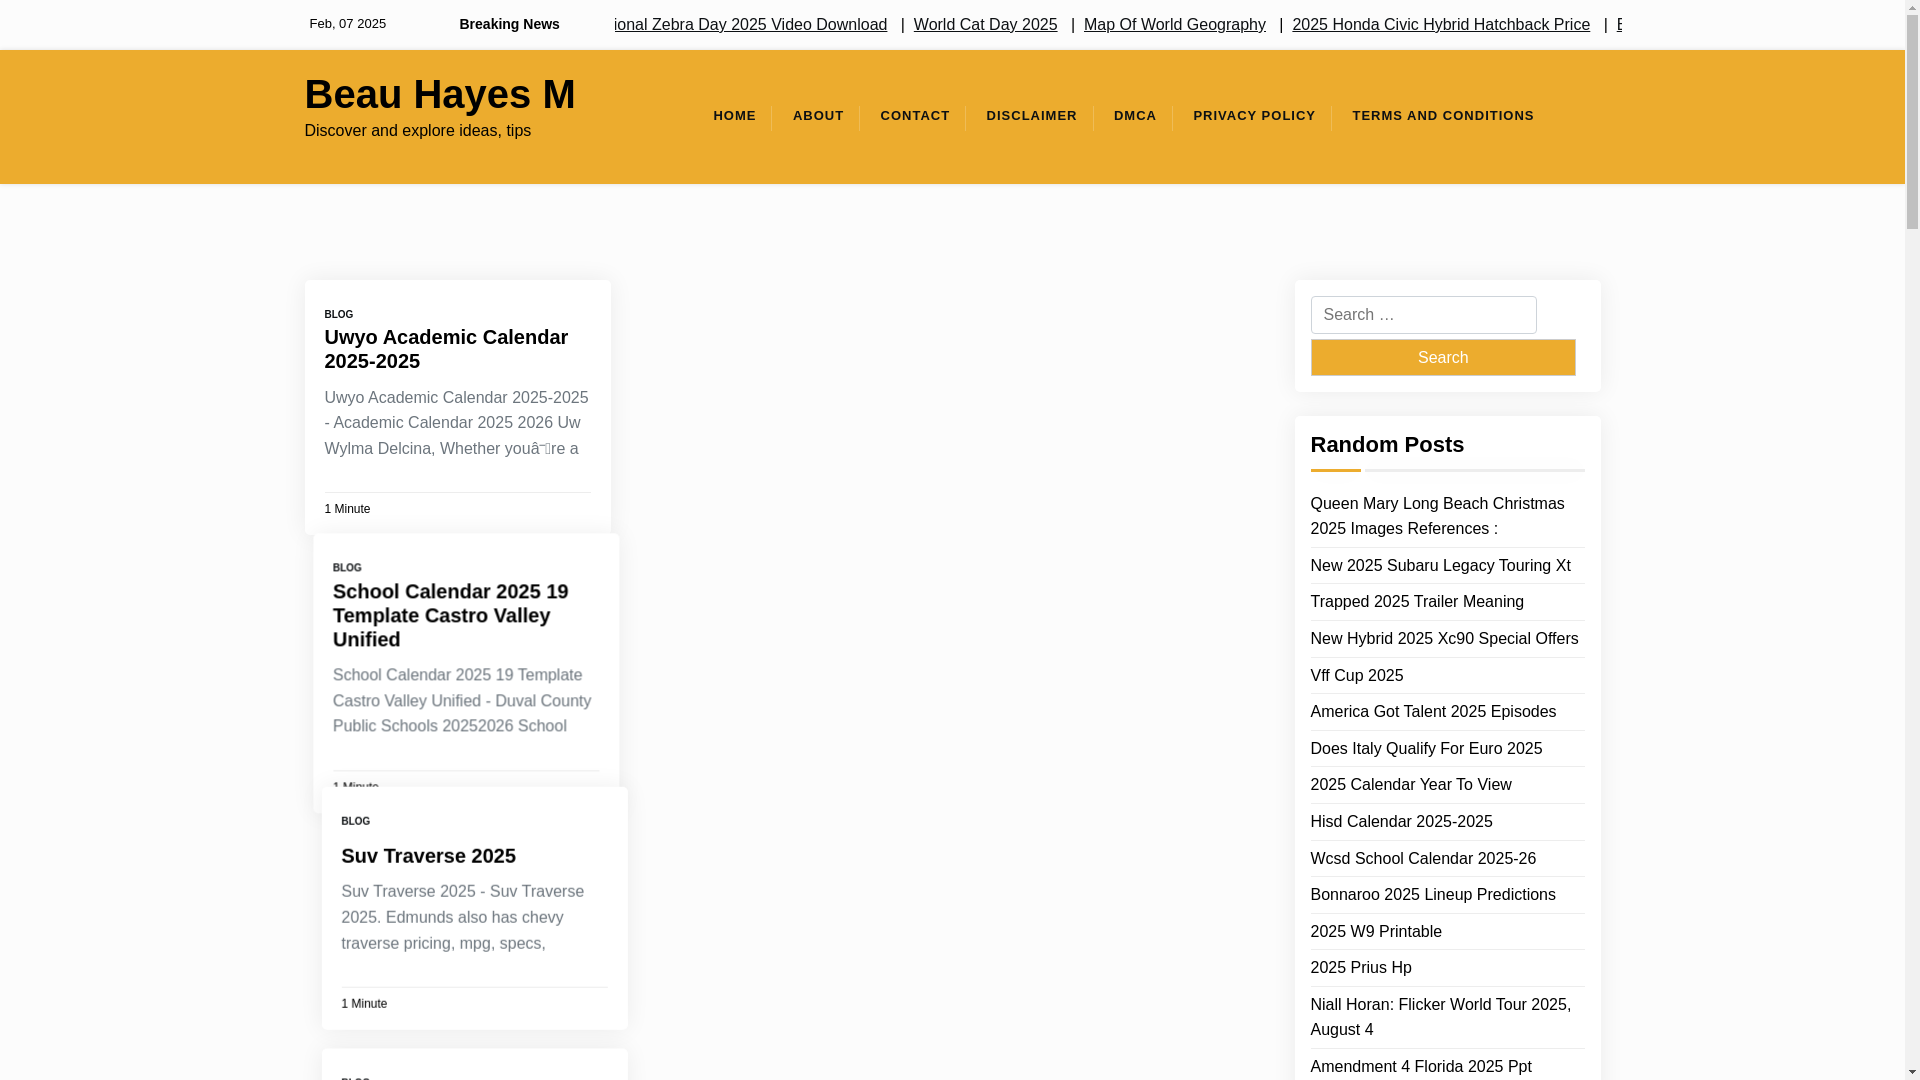Image resolution: width=1920 pixels, height=1080 pixels.
Task: Open the CONTACT page
Action: (915, 116)
